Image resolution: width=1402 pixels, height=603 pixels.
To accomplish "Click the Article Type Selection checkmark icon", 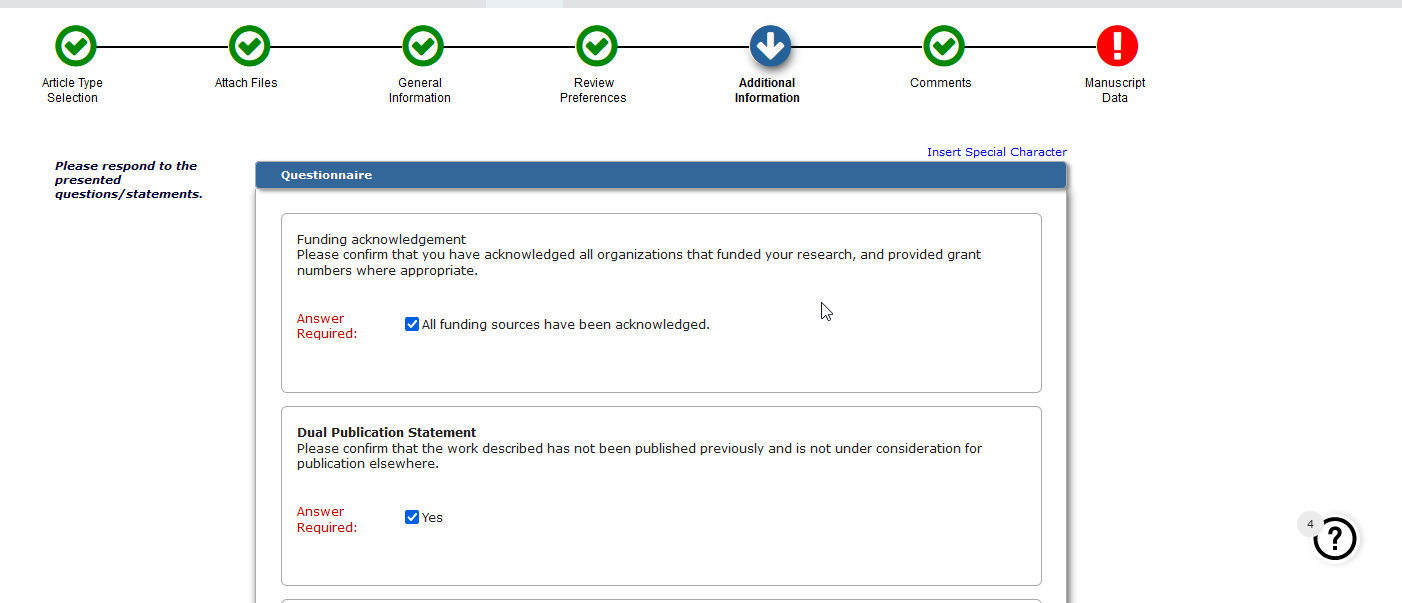I will tap(76, 46).
